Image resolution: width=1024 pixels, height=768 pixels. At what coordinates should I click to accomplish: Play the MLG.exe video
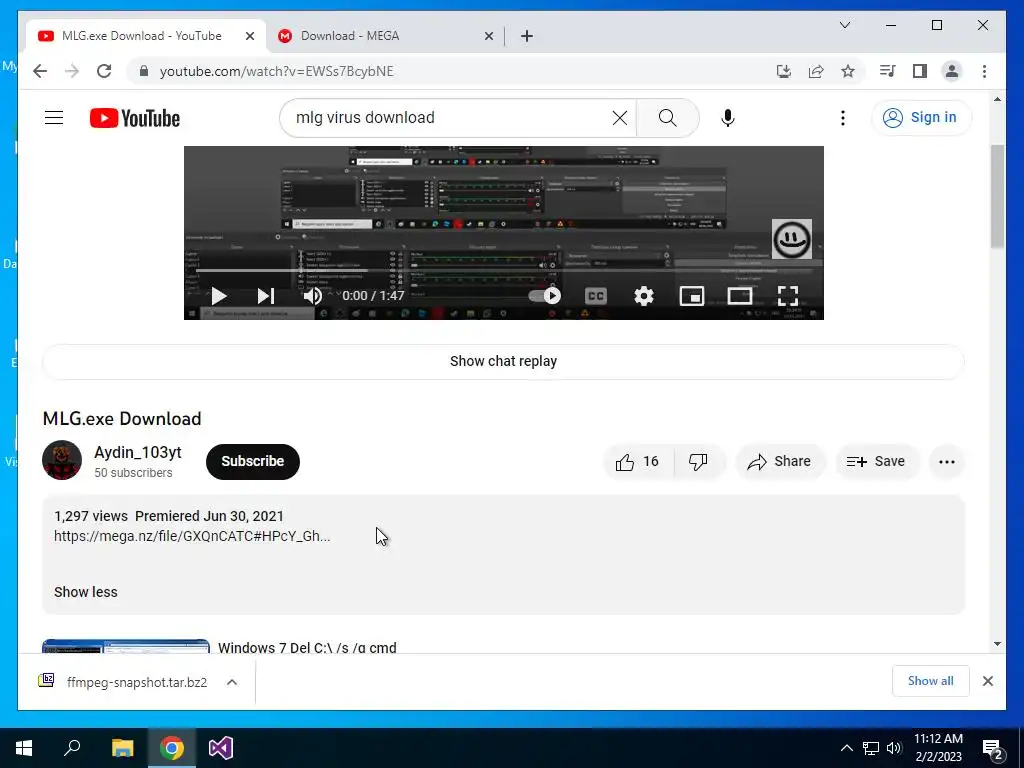click(x=219, y=296)
